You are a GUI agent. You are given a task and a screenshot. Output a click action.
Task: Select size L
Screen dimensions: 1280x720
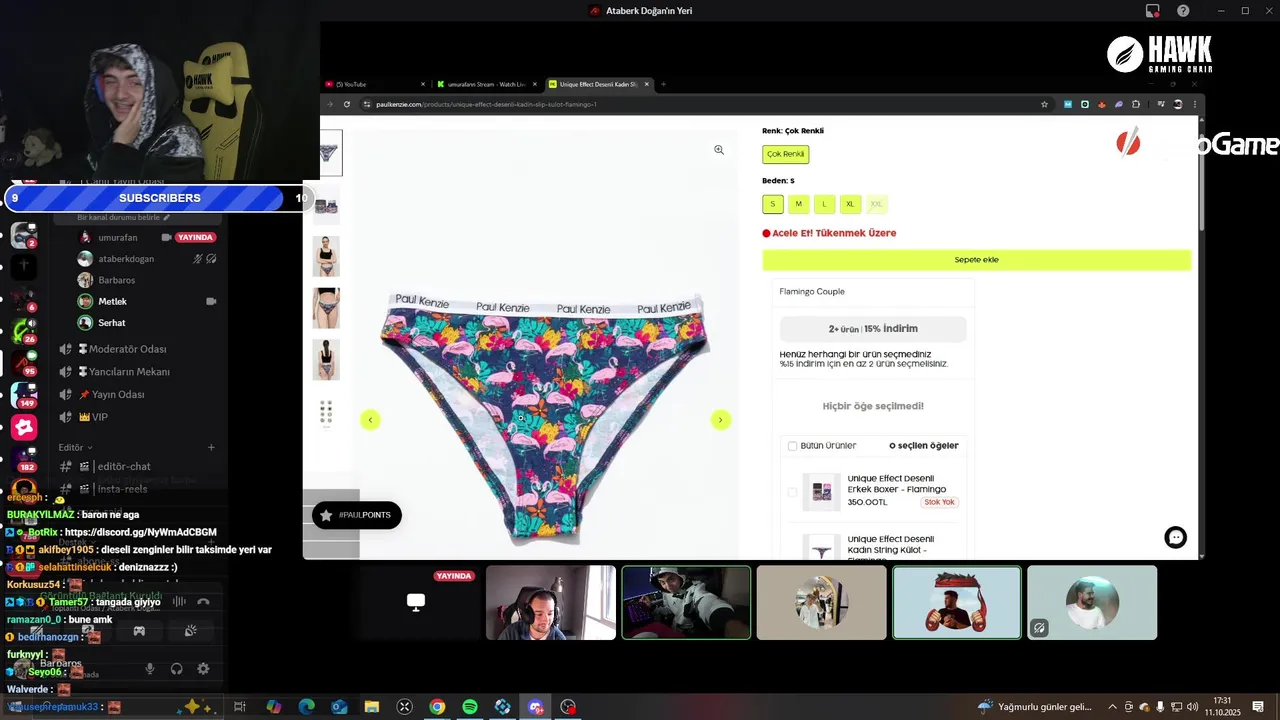pos(824,204)
